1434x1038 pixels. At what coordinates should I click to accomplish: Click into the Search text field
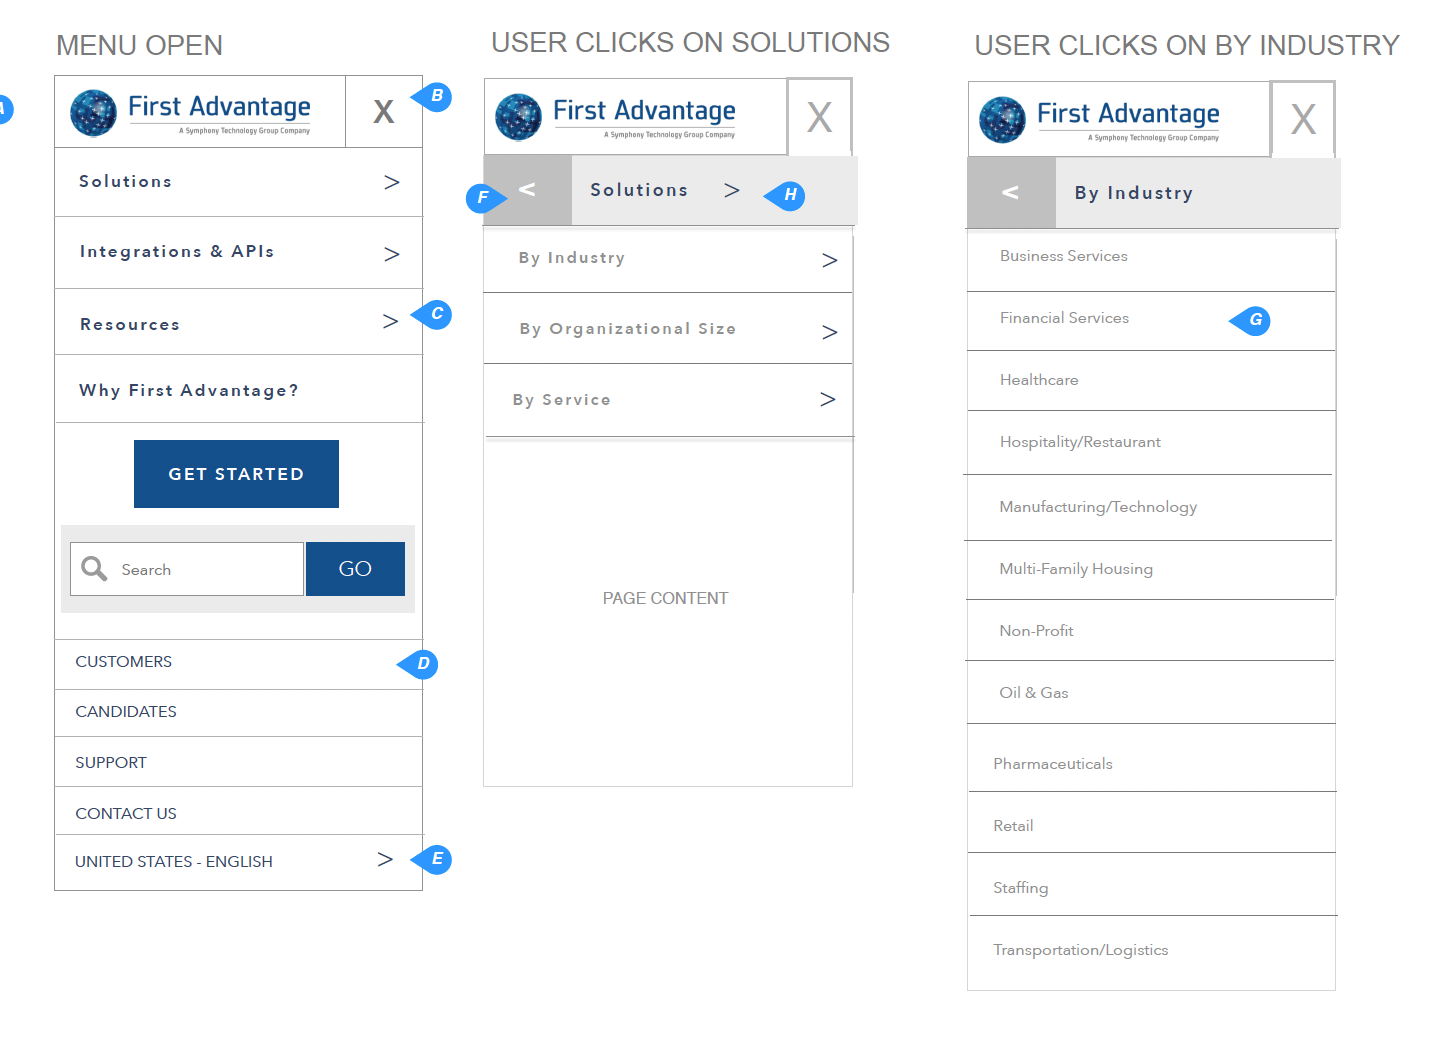[207, 569]
